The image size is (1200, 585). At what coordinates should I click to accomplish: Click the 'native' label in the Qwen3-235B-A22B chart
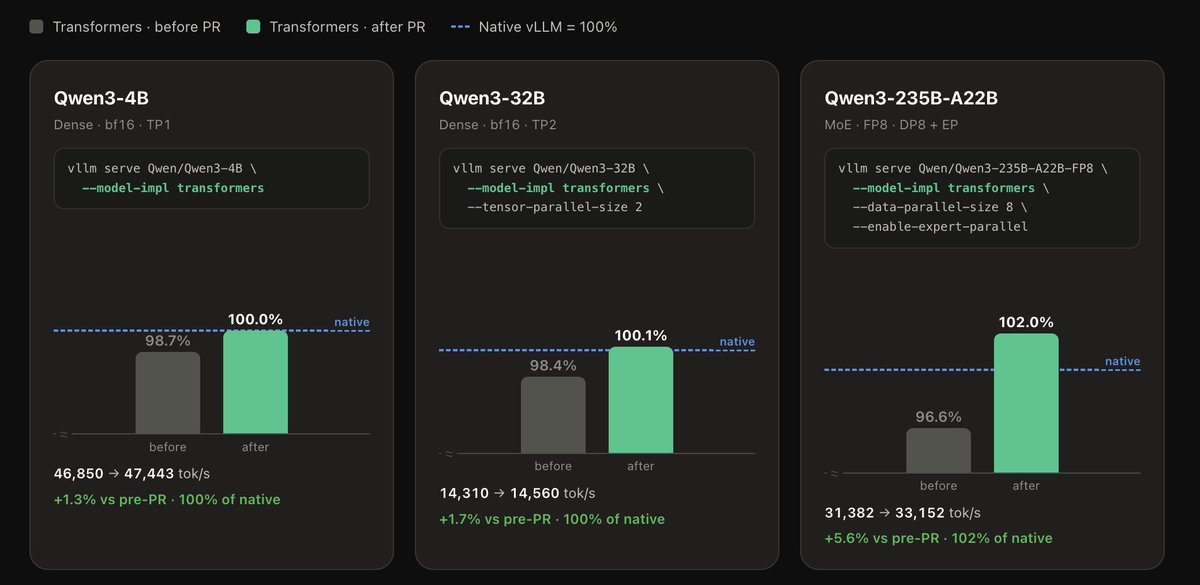tap(1122, 361)
